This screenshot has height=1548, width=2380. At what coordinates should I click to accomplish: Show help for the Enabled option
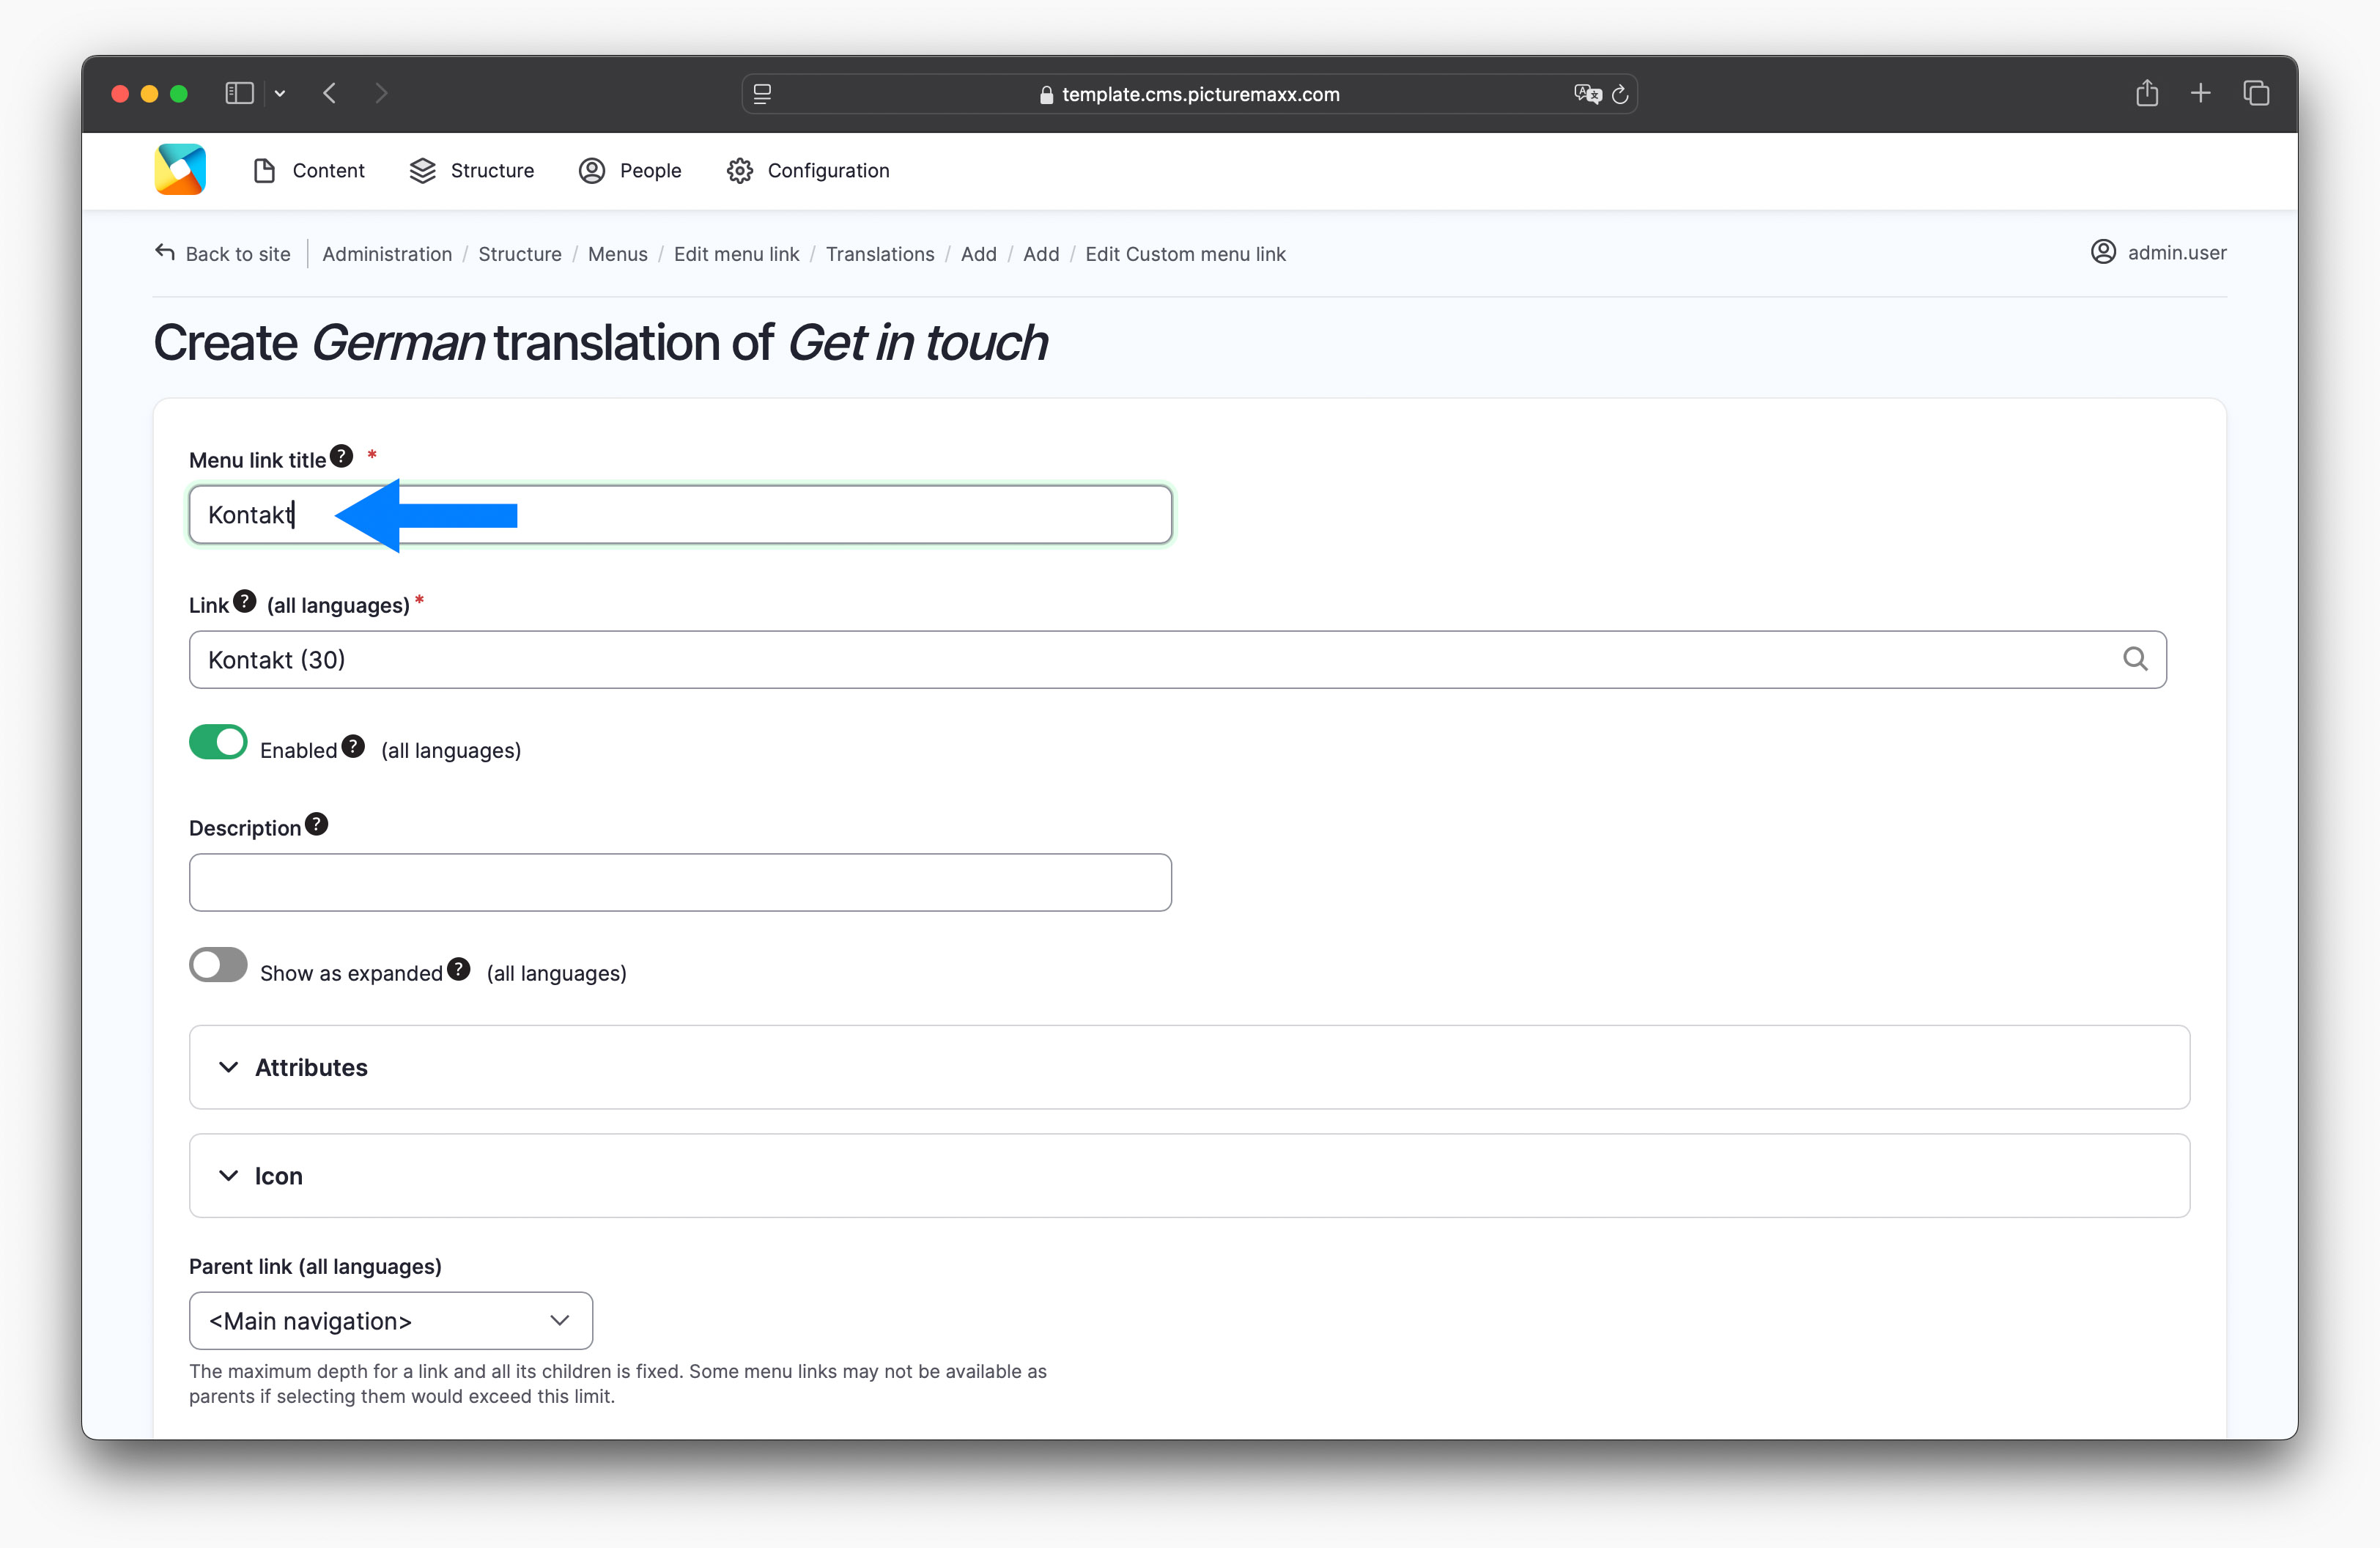pos(353,747)
